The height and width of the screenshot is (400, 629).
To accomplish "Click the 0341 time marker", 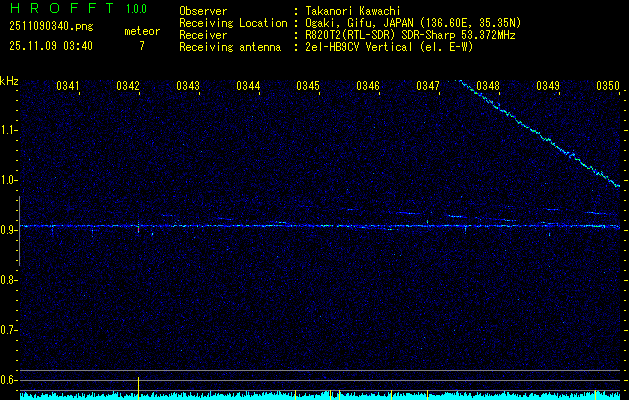I will coord(69,87).
